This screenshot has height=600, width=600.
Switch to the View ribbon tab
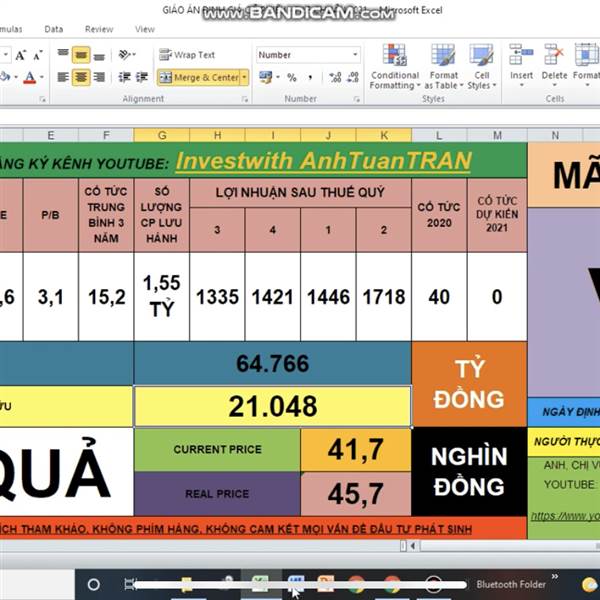pos(145,29)
